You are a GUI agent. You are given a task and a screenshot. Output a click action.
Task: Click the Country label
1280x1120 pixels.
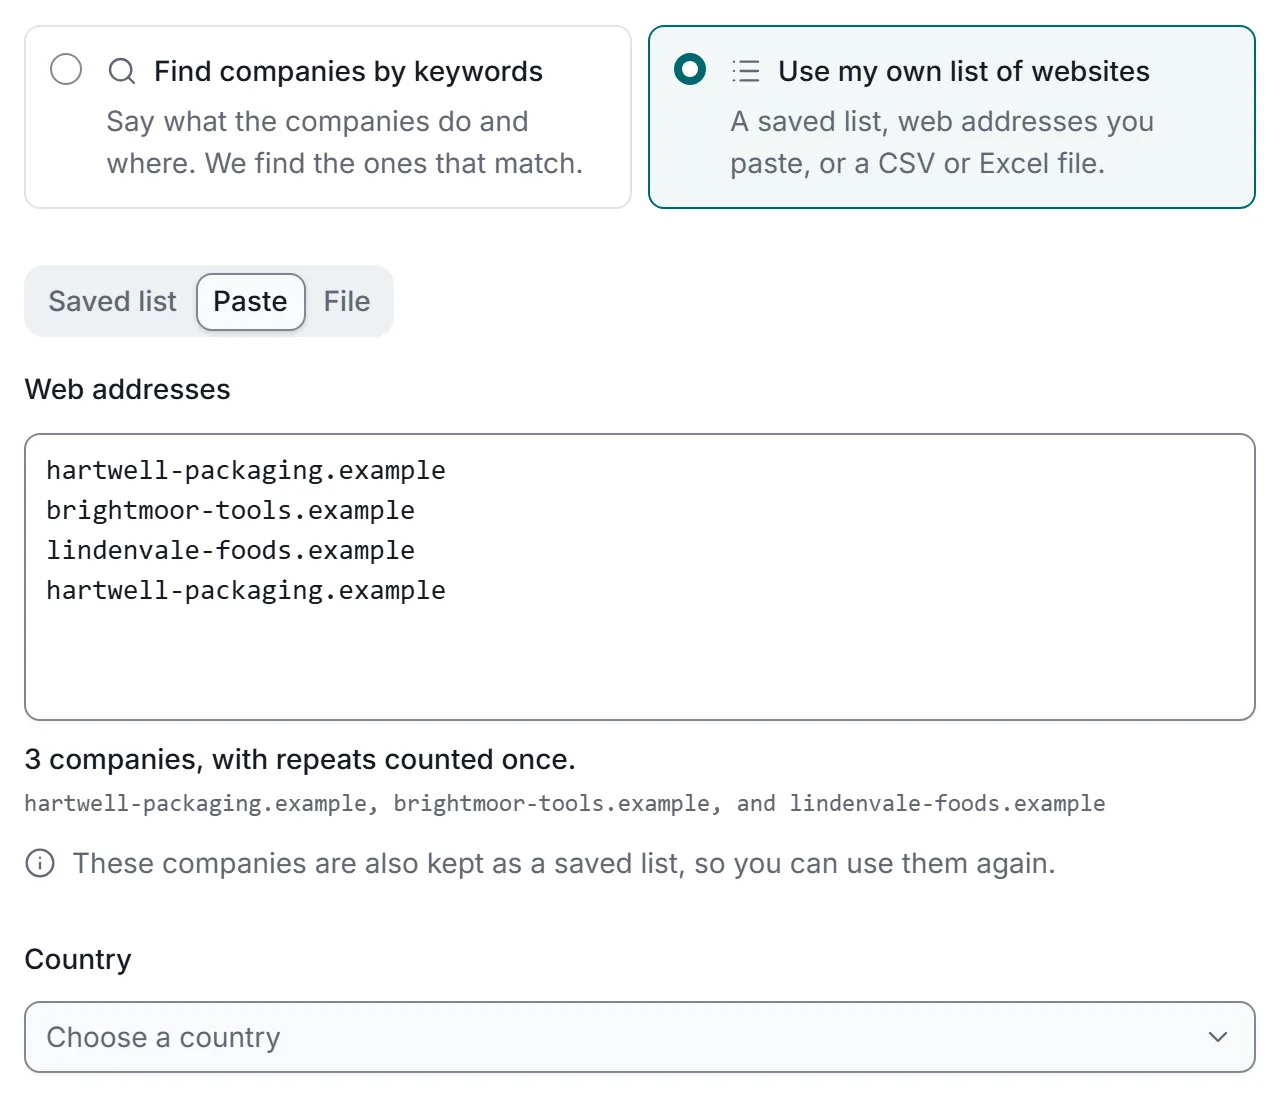[x=78, y=959]
